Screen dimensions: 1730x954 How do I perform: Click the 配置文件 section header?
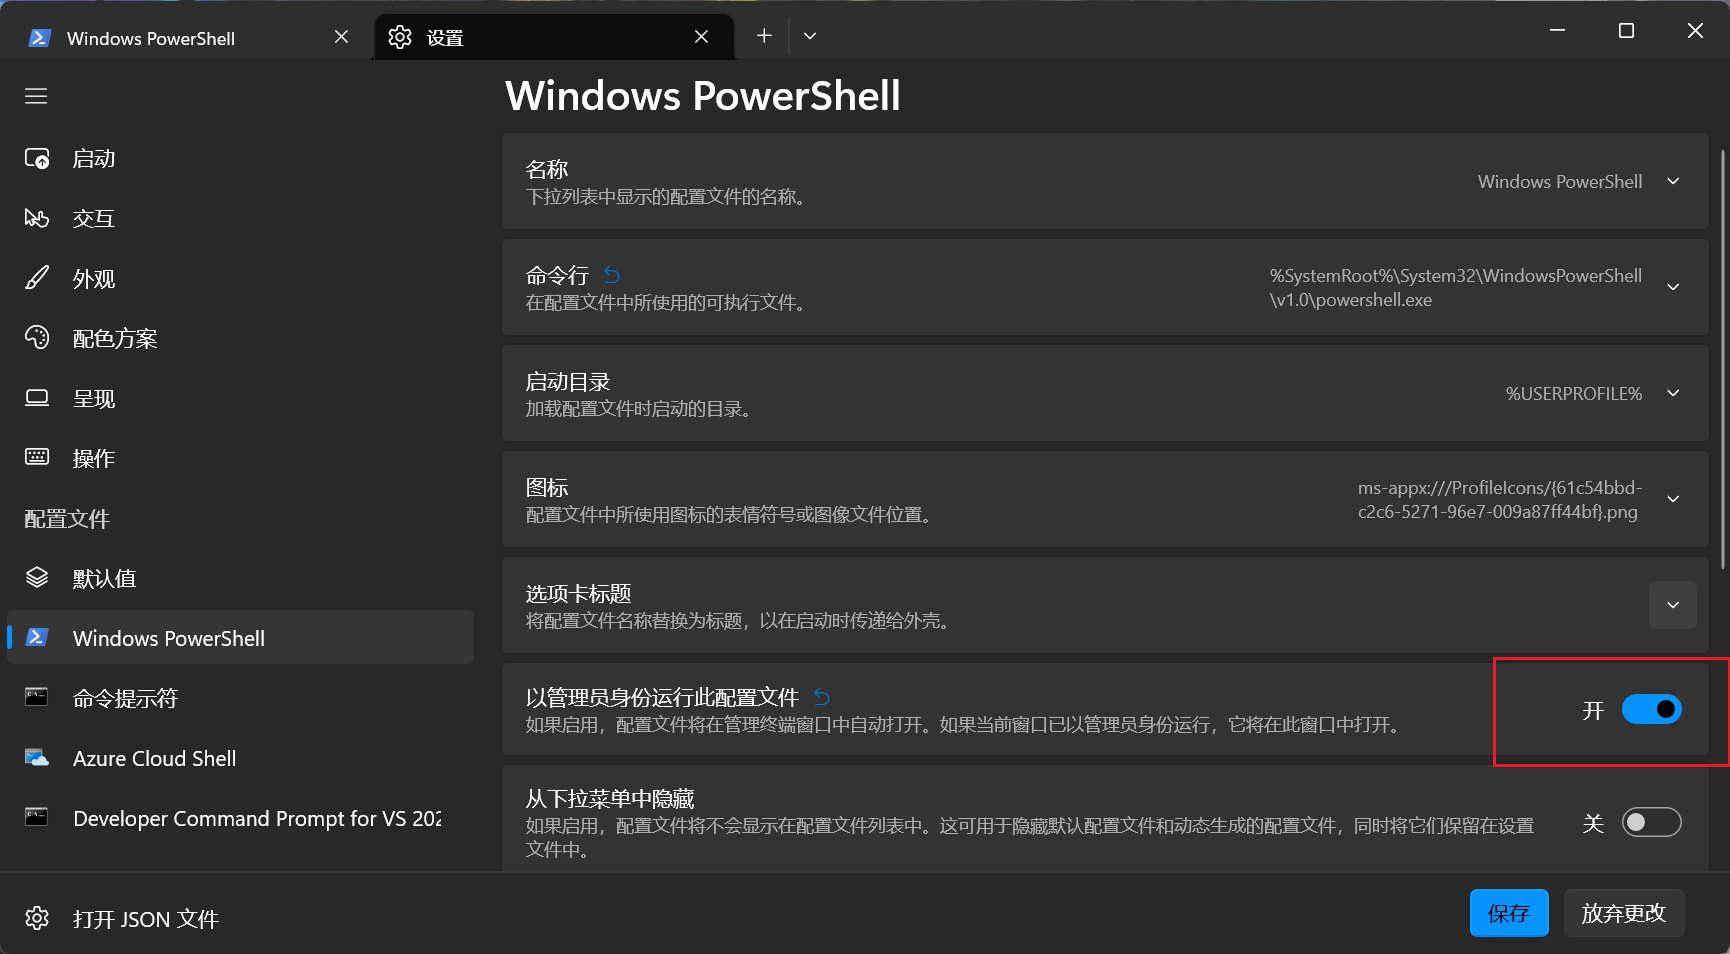(x=67, y=519)
